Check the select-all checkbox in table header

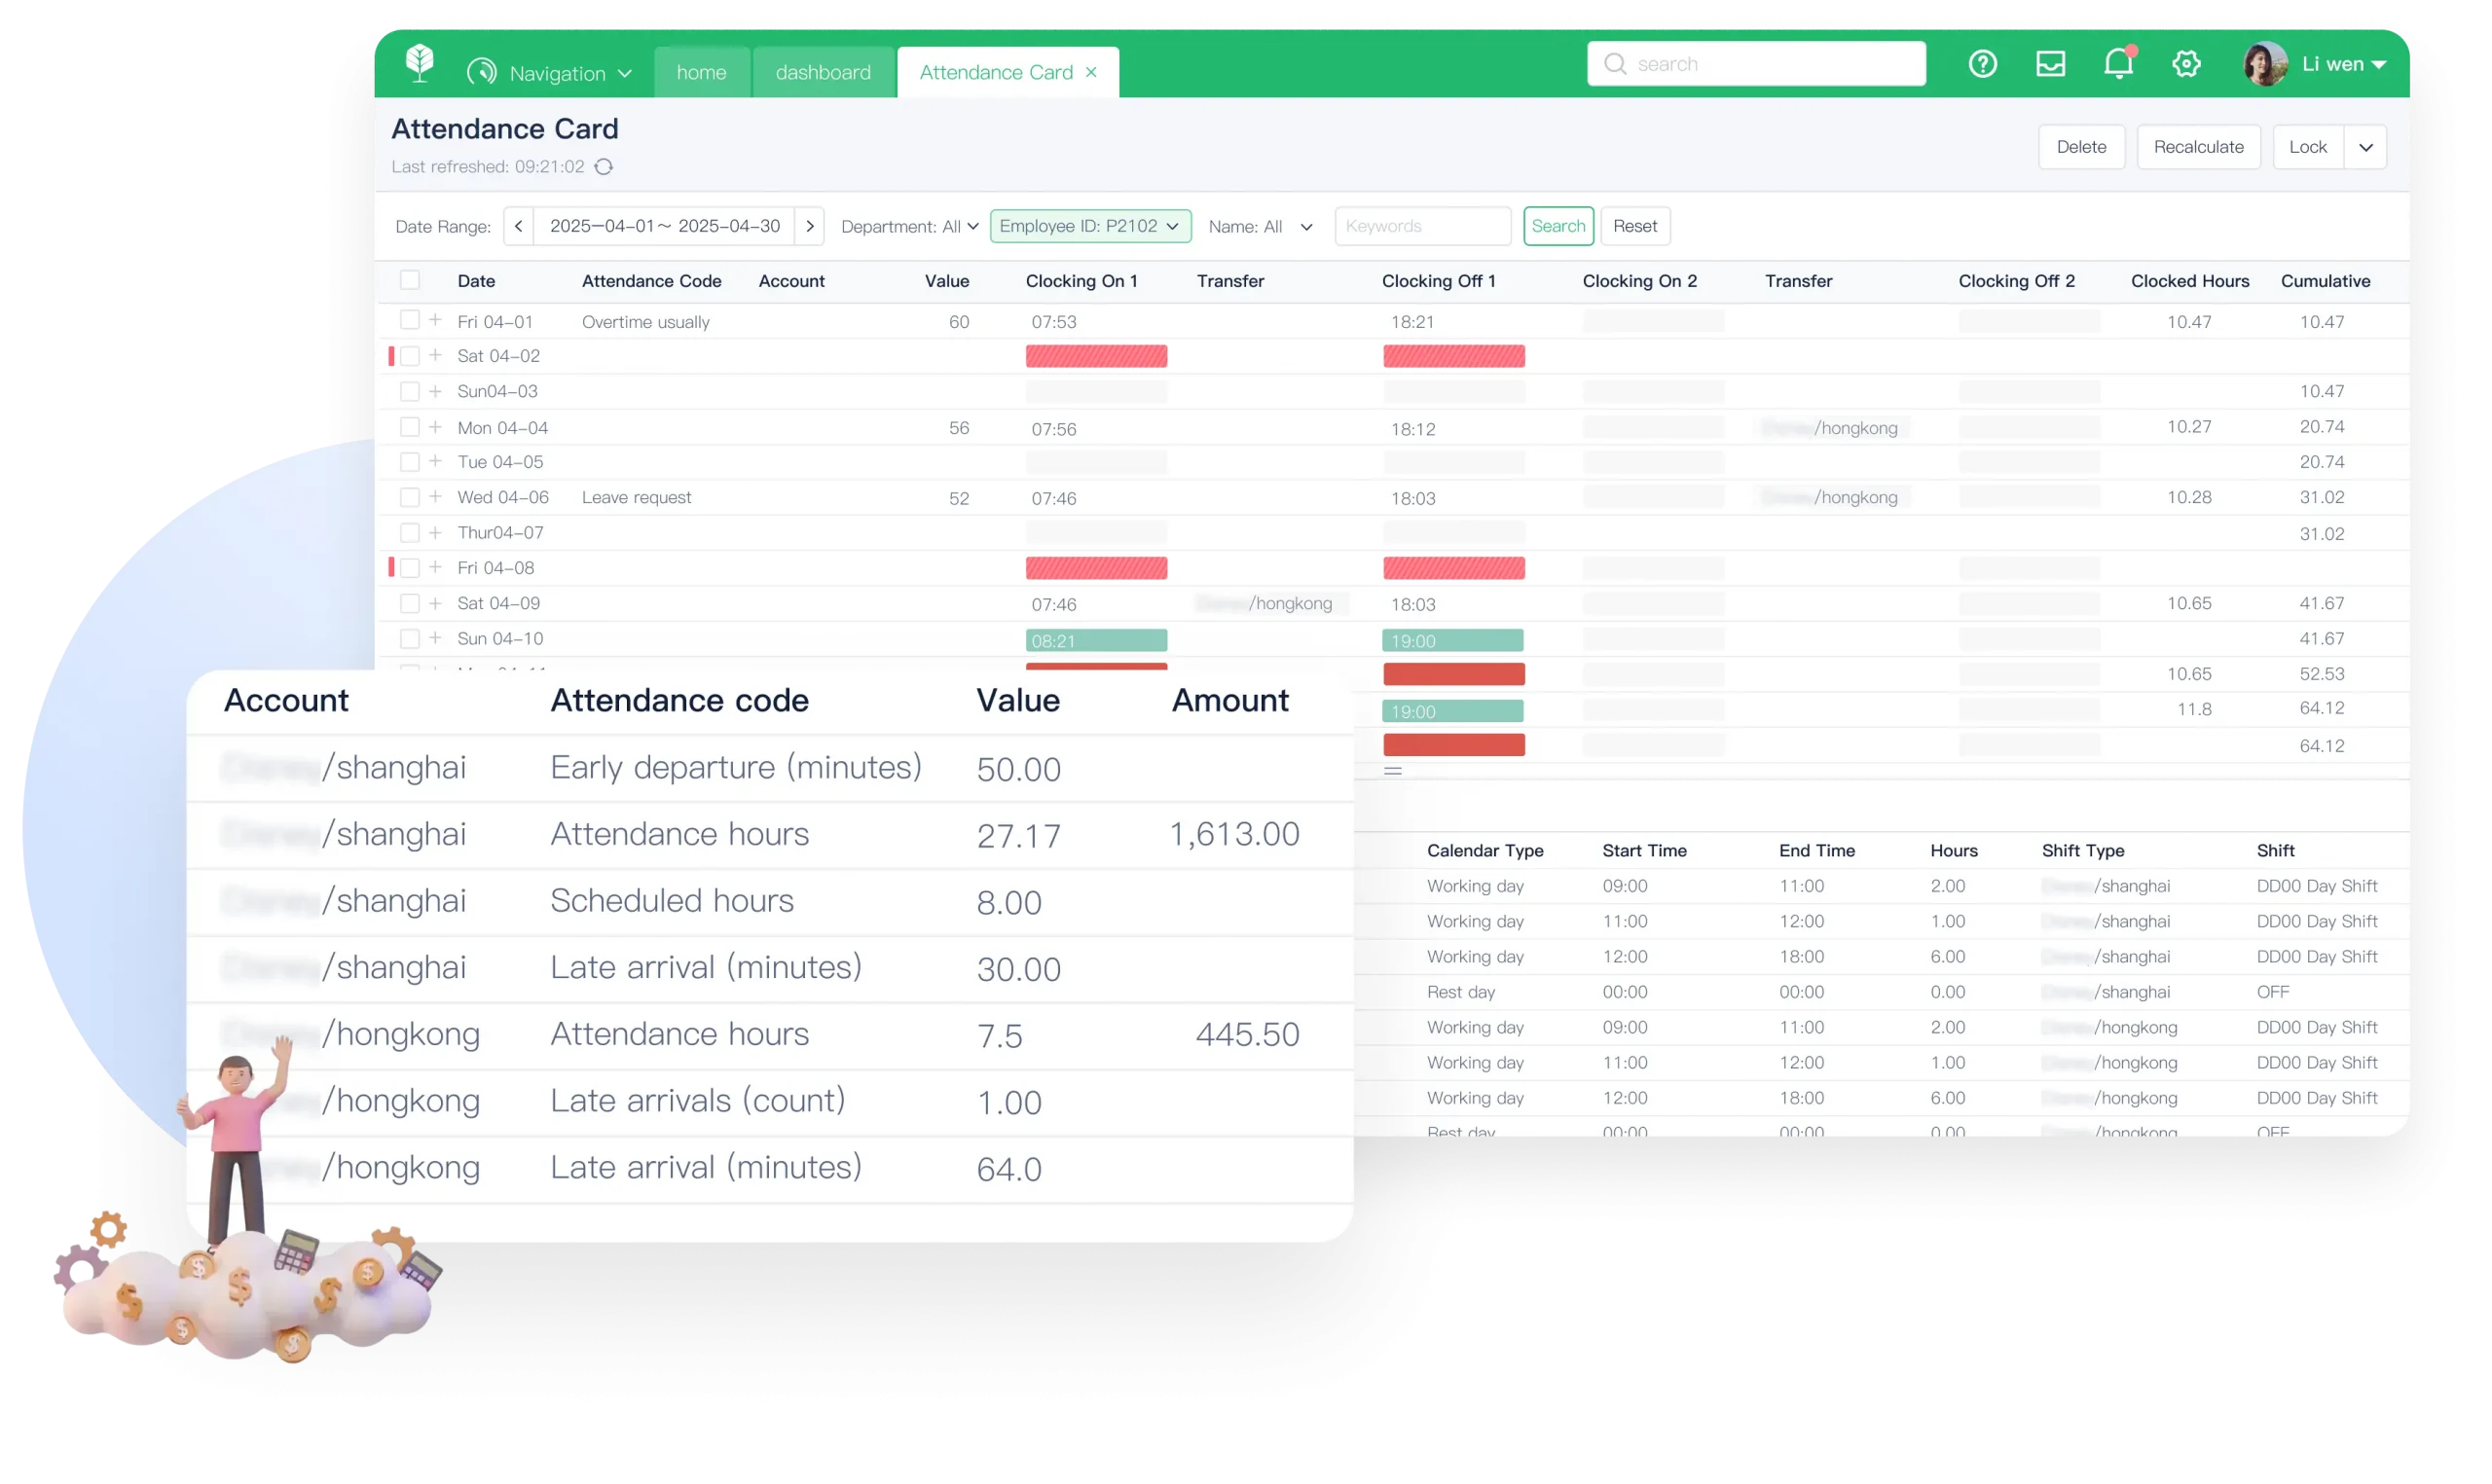(x=410, y=280)
